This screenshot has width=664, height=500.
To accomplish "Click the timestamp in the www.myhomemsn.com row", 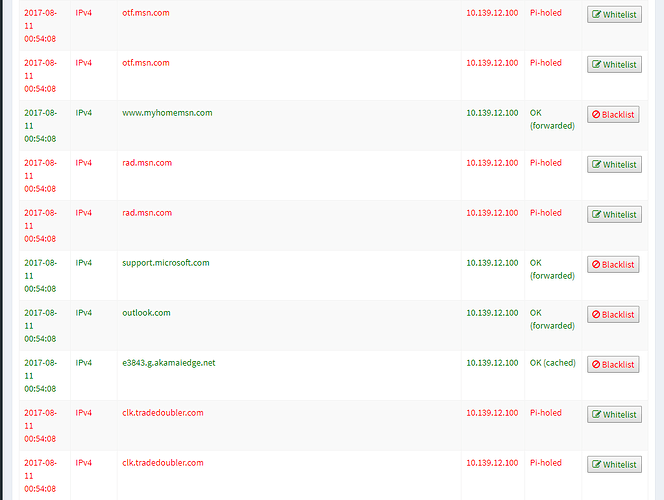I will 40,125.
